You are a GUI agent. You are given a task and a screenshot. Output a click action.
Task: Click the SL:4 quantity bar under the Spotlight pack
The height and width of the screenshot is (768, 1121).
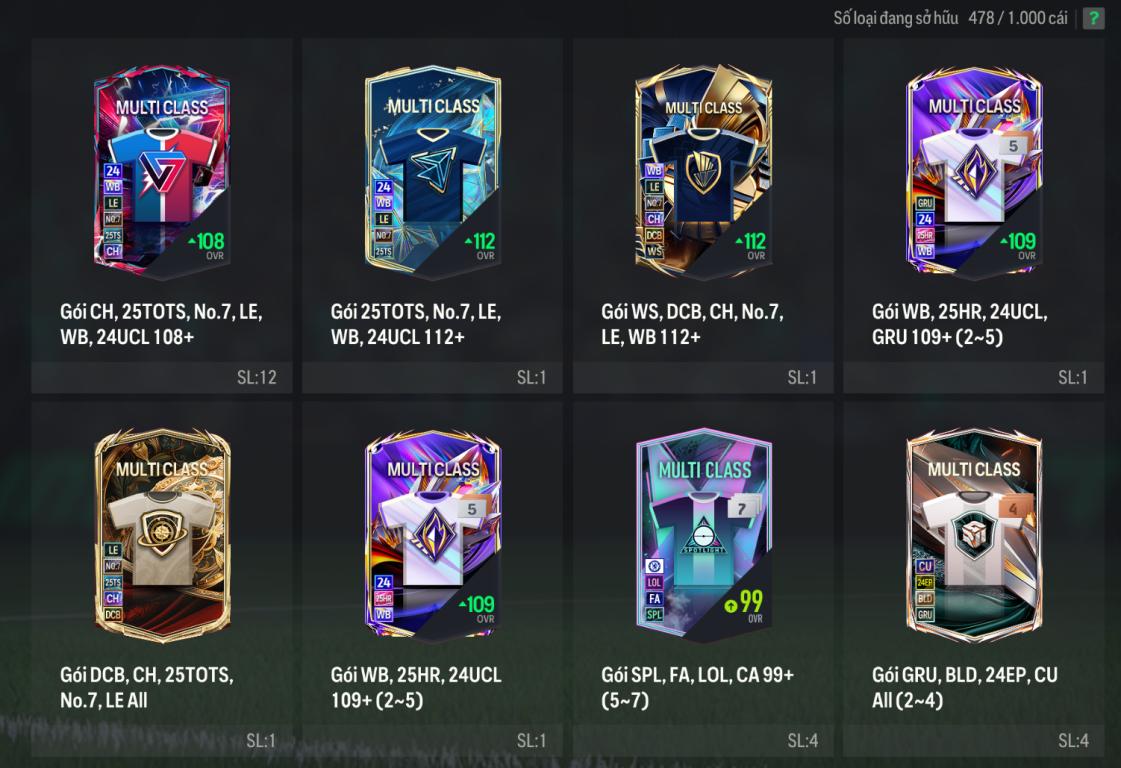point(703,741)
